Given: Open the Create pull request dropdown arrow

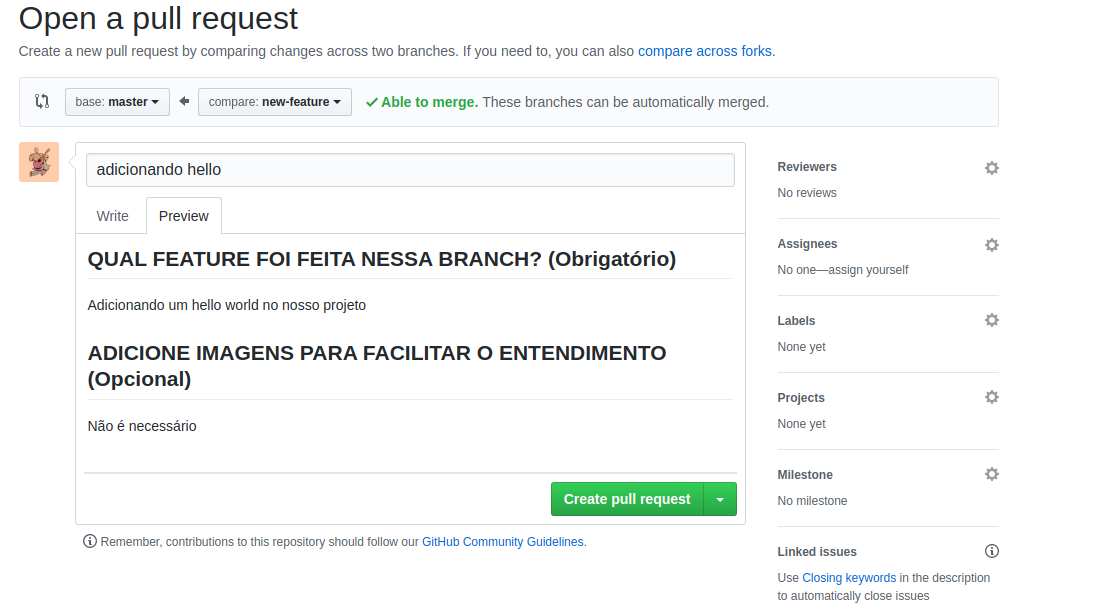Looking at the screenshot, I should coord(722,498).
